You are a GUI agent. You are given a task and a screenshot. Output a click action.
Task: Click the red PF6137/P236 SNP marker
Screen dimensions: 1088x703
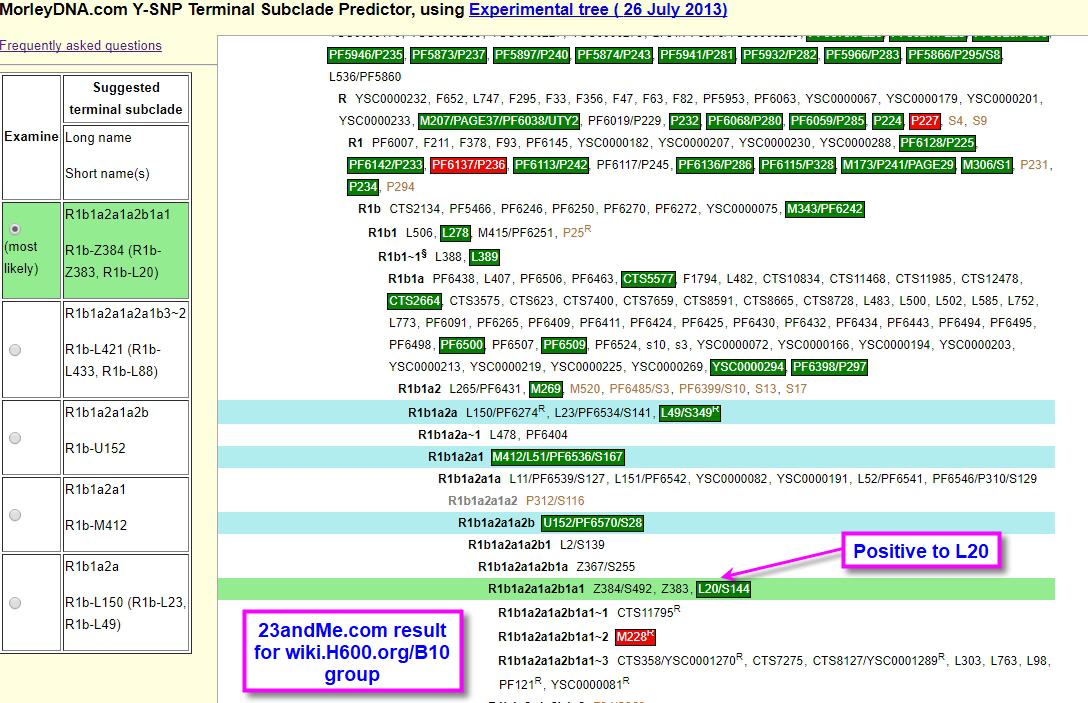tap(468, 165)
